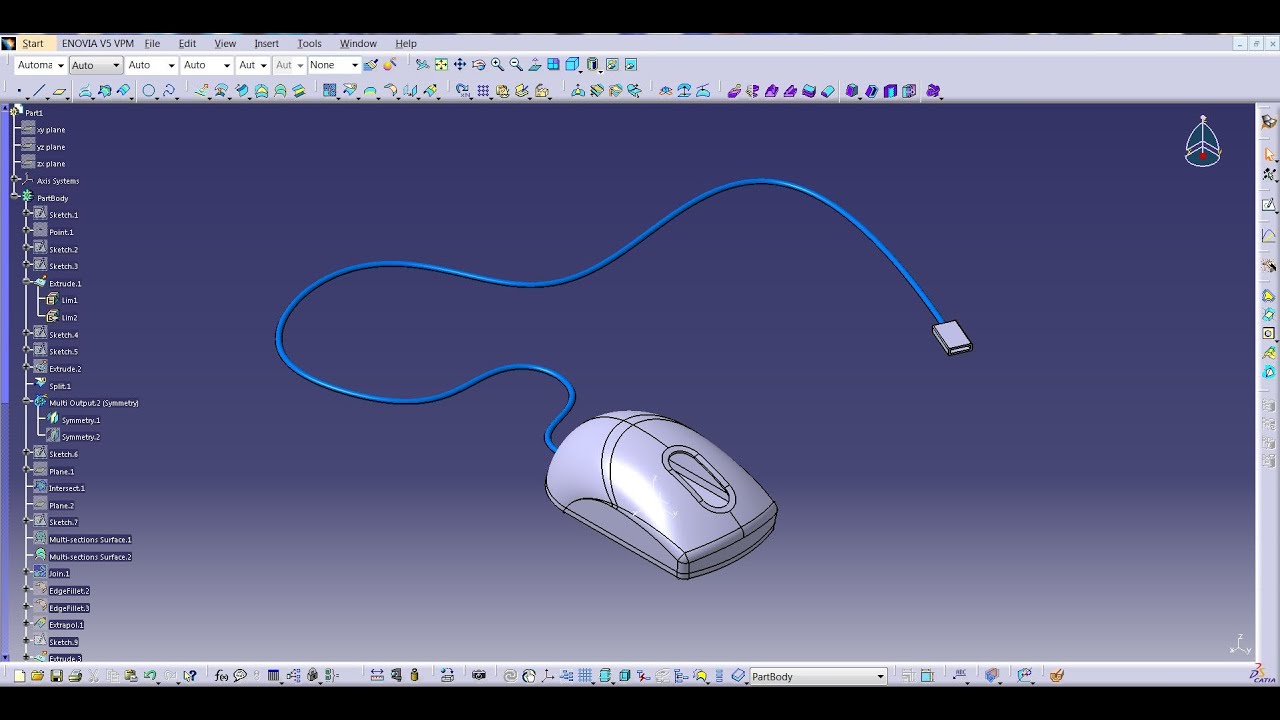Select Symmetry.1 in the tree
The image size is (1280, 720).
pos(81,420)
